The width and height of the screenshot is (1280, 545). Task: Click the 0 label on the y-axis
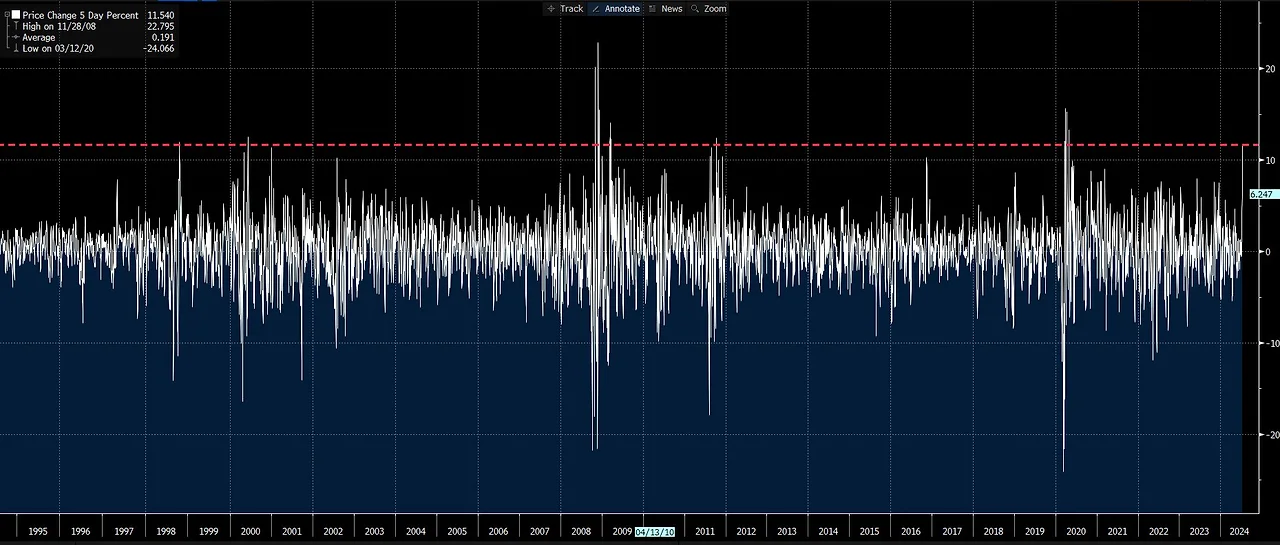coord(1268,252)
